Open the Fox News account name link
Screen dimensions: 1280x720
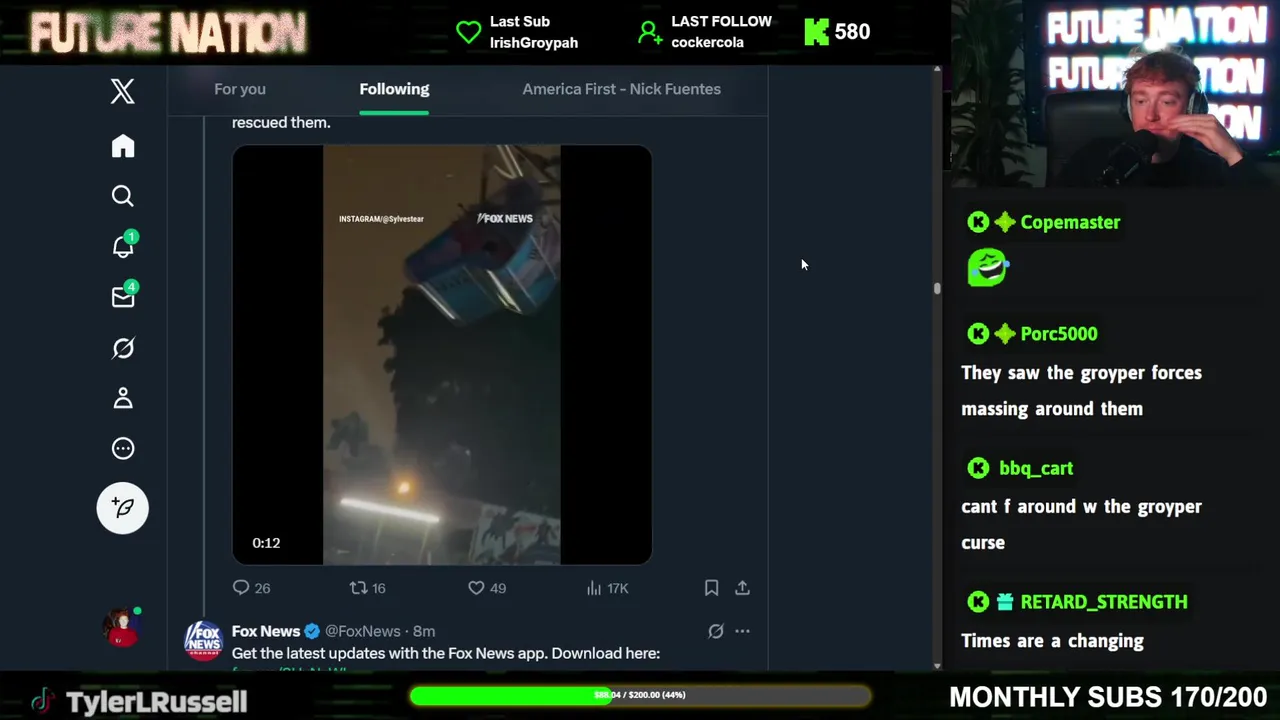point(266,631)
